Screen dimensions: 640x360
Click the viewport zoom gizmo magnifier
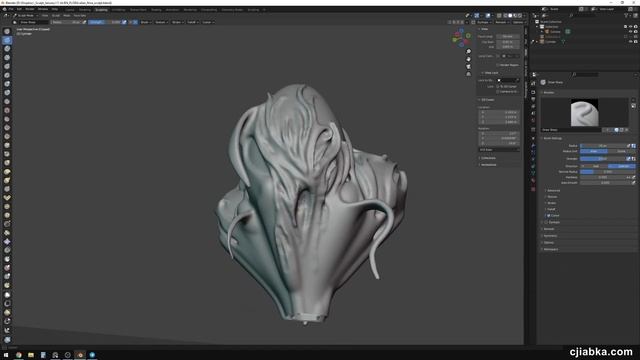[x=469, y=51]
